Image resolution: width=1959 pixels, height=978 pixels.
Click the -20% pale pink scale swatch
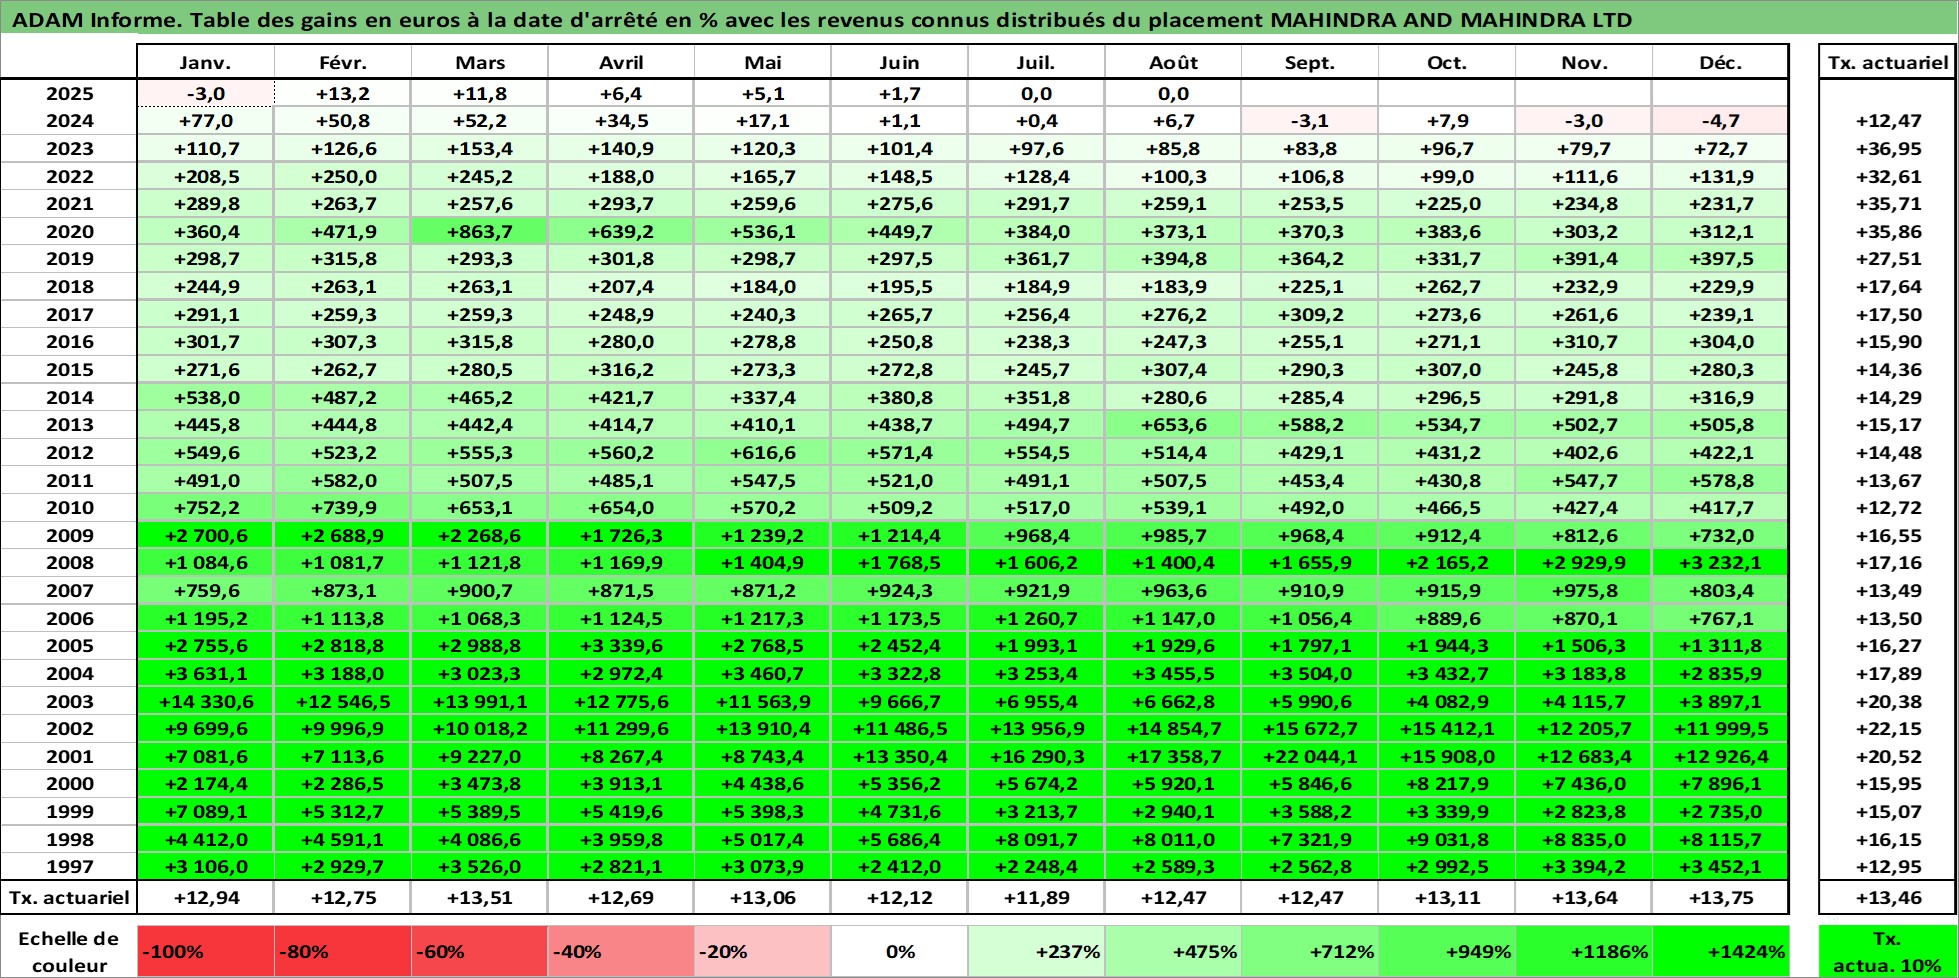pos(763,952)
